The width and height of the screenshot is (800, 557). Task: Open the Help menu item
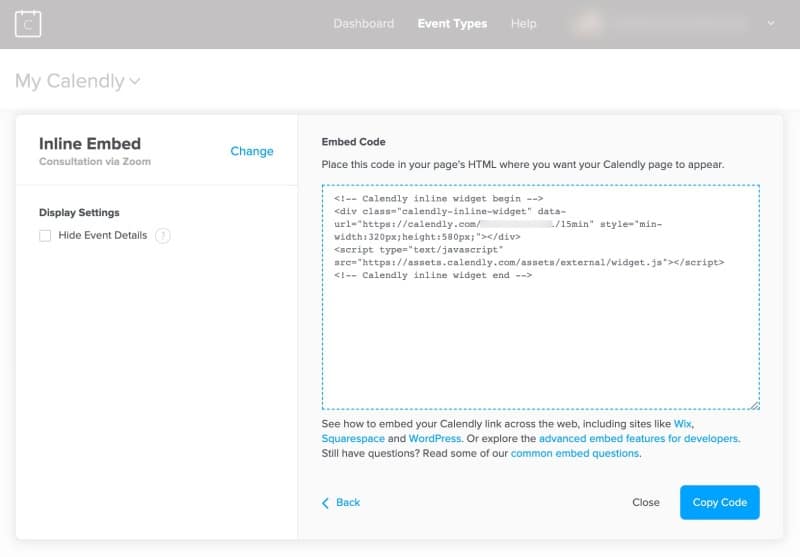pyautogui.click(x=523, y=24)
